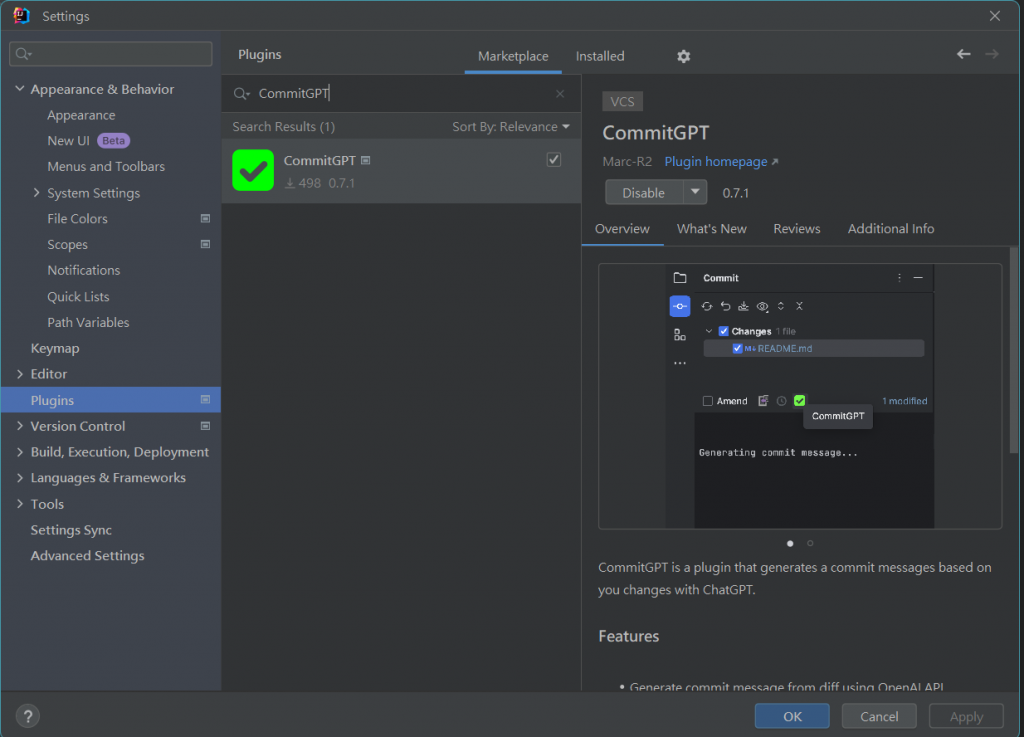Select the CommitGPT search result row

click(x=401, y=170)
